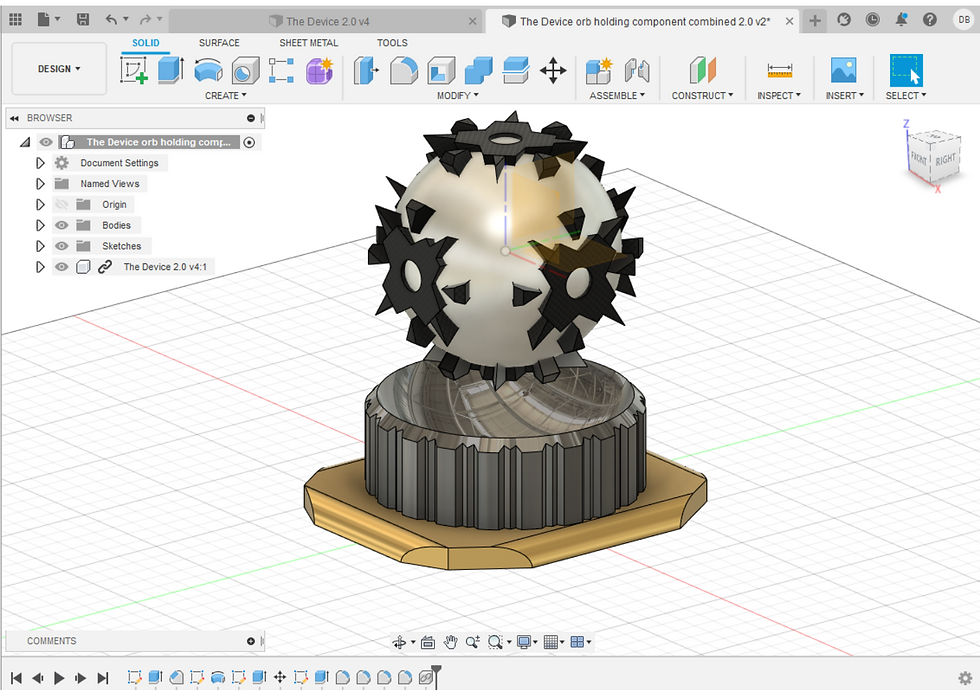Select the Joint tool icon

click(x=637, y=70)
